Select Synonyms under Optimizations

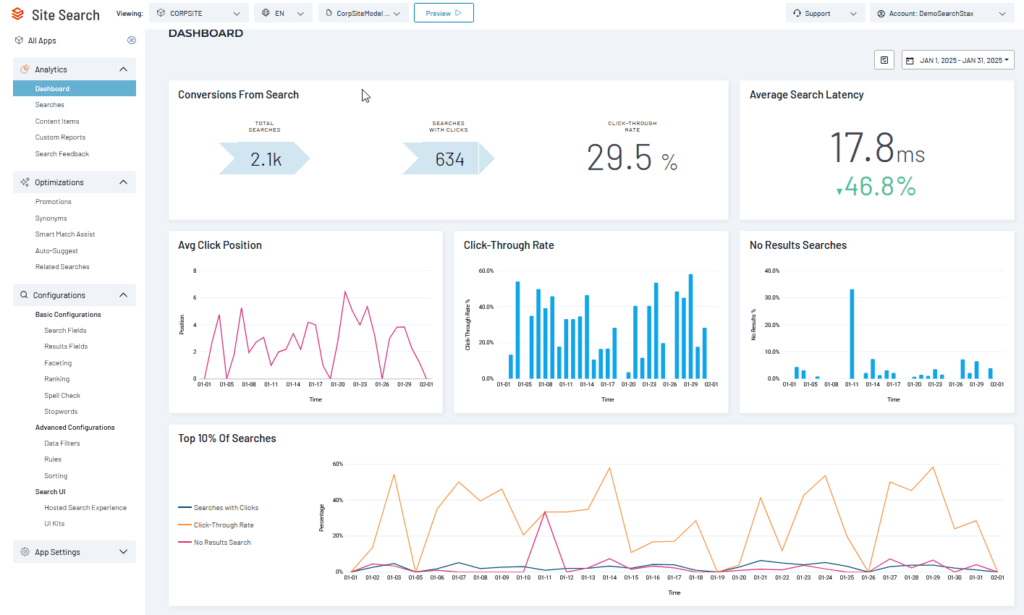51,218
